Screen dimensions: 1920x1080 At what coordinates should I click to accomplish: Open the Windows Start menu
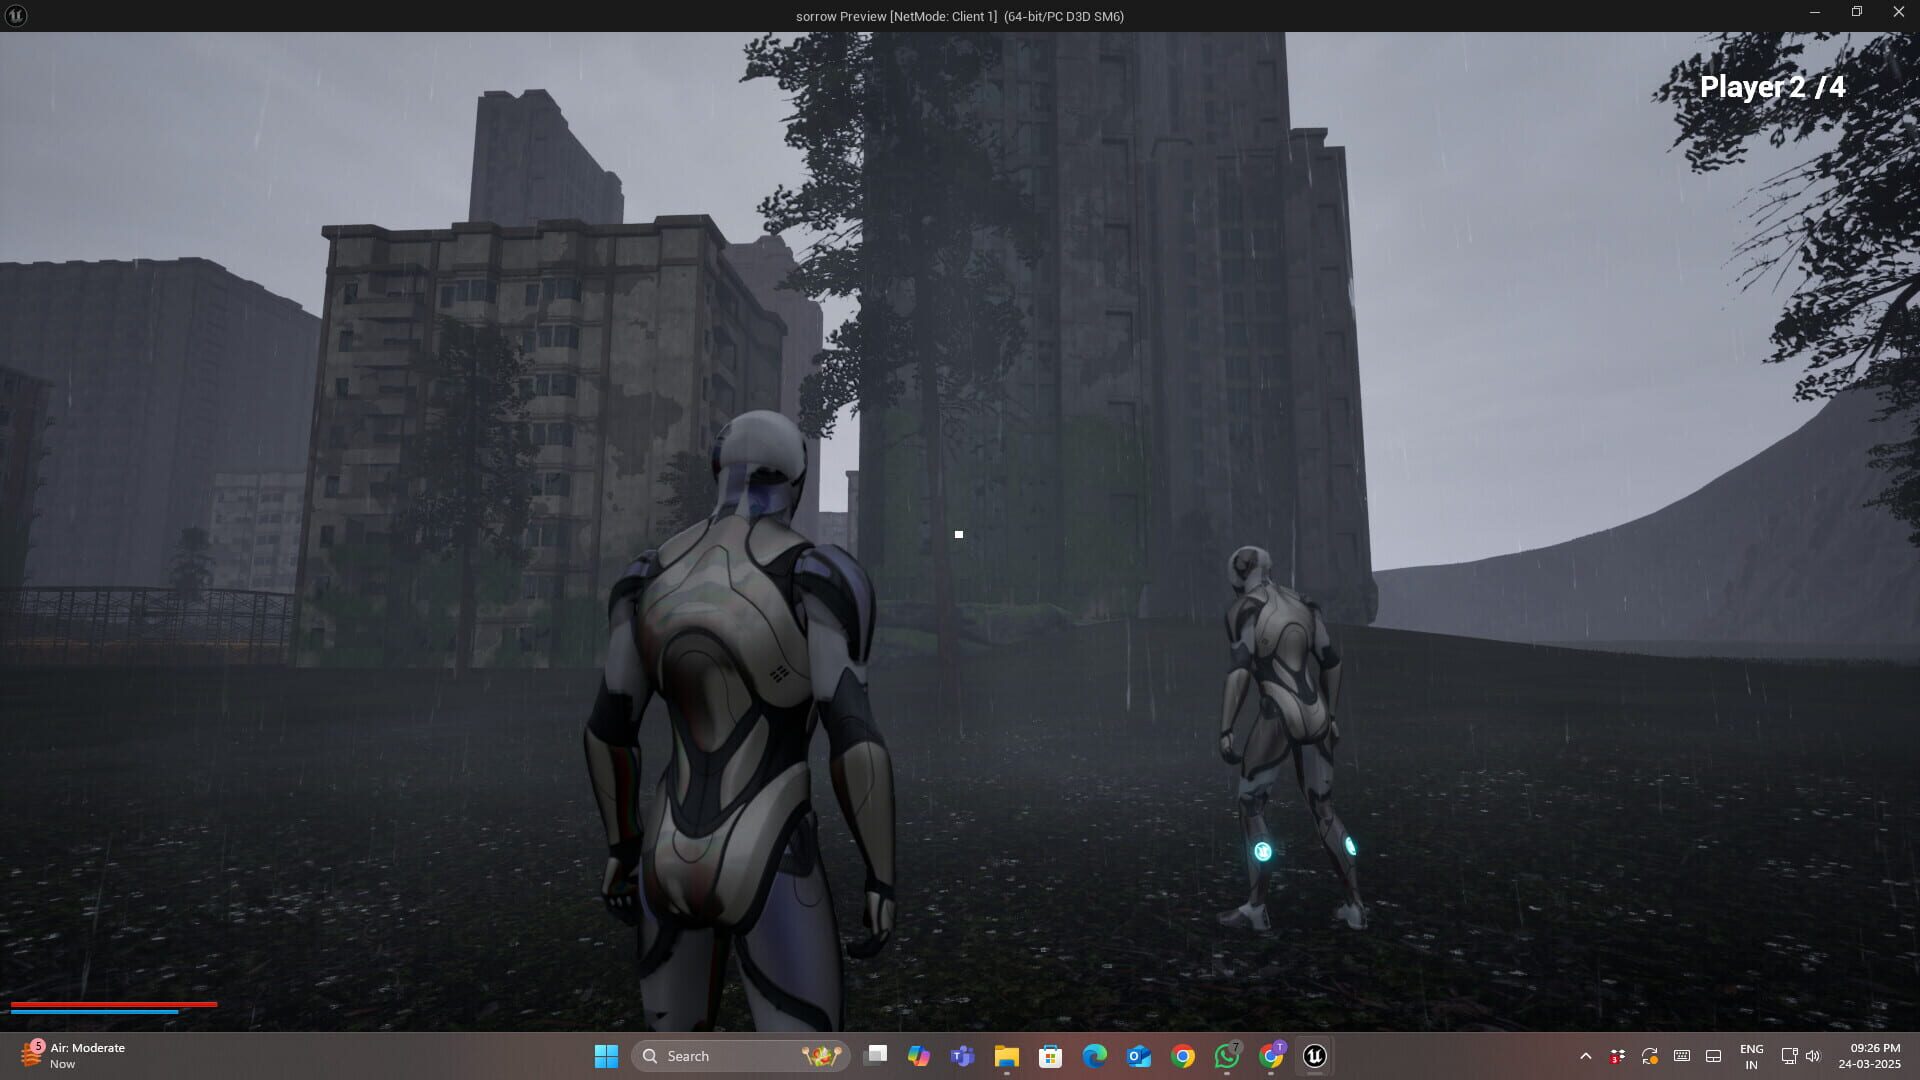[x=607, y=1055]
